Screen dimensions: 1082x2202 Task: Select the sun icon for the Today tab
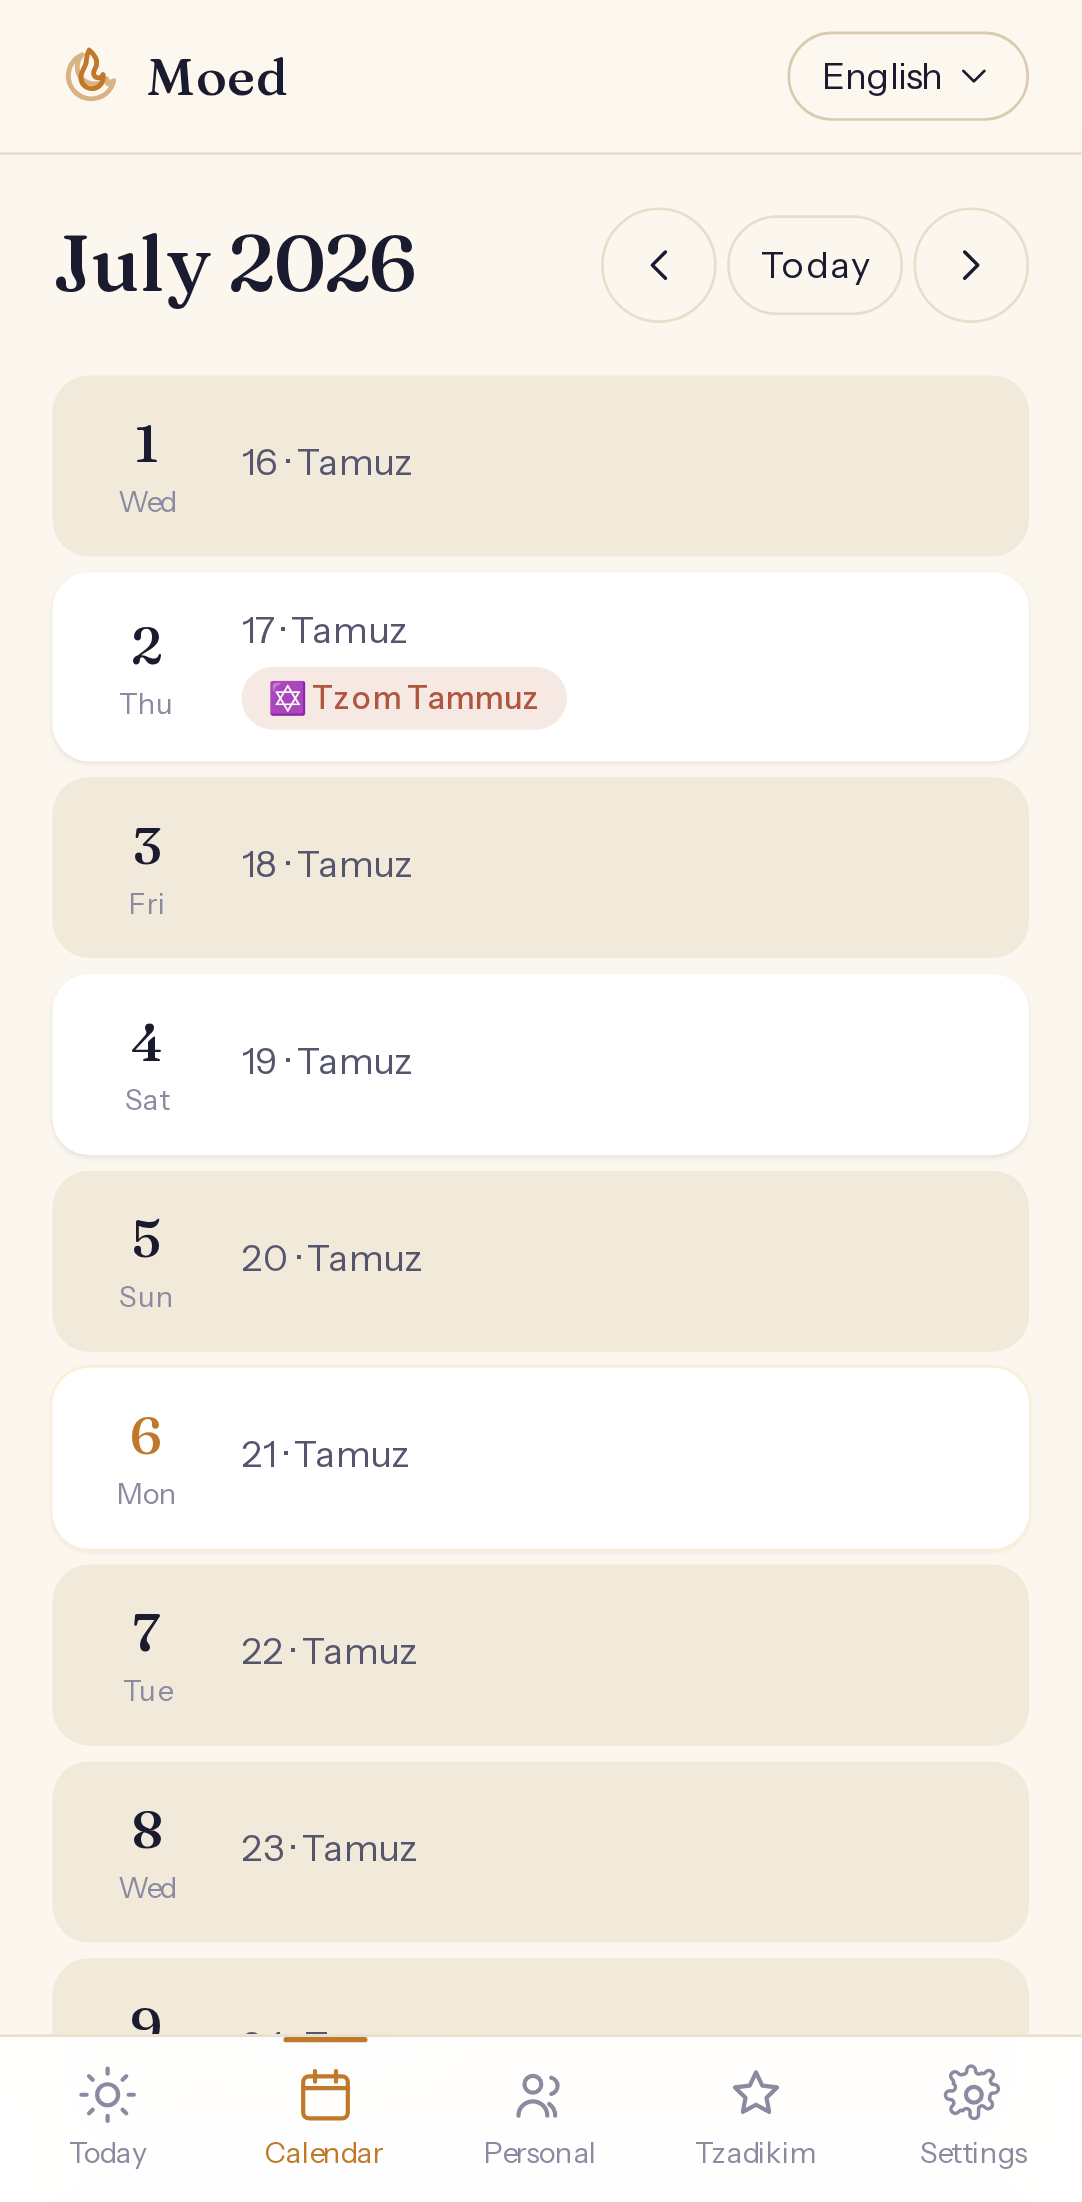click(108, 2094)
